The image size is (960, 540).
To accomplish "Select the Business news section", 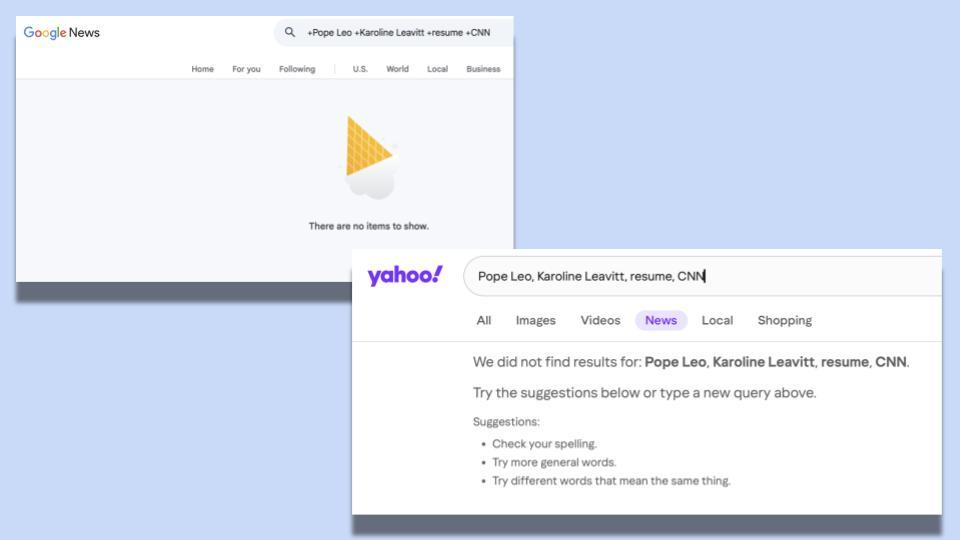I will [x=483, y=69].
